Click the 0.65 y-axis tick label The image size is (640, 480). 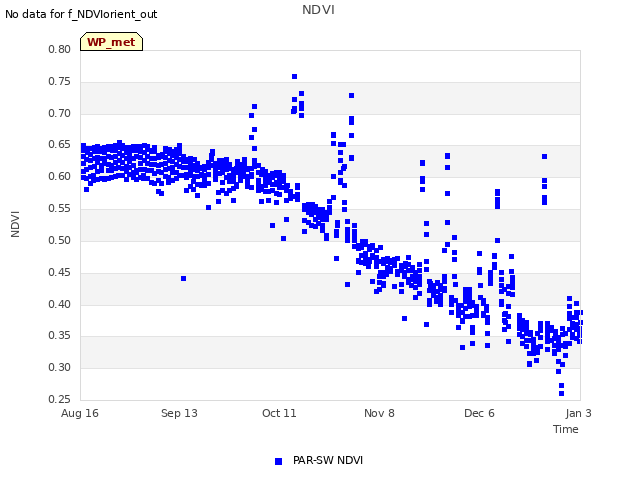point(60,144)
